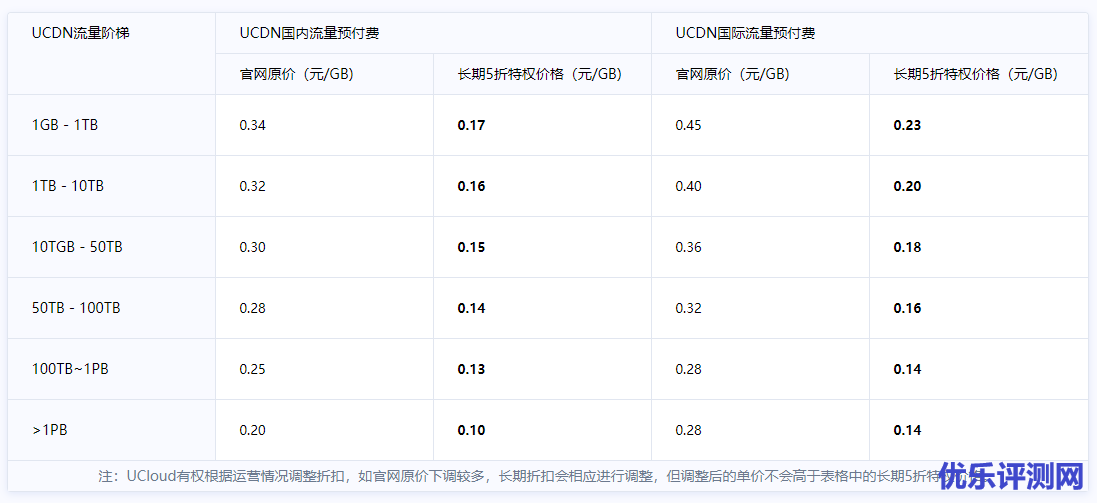1097x503 pixels.
Task: Click 长期5折特权价格 subheader under UCDN国内流量预付费
Action: [x=539, y=74]
